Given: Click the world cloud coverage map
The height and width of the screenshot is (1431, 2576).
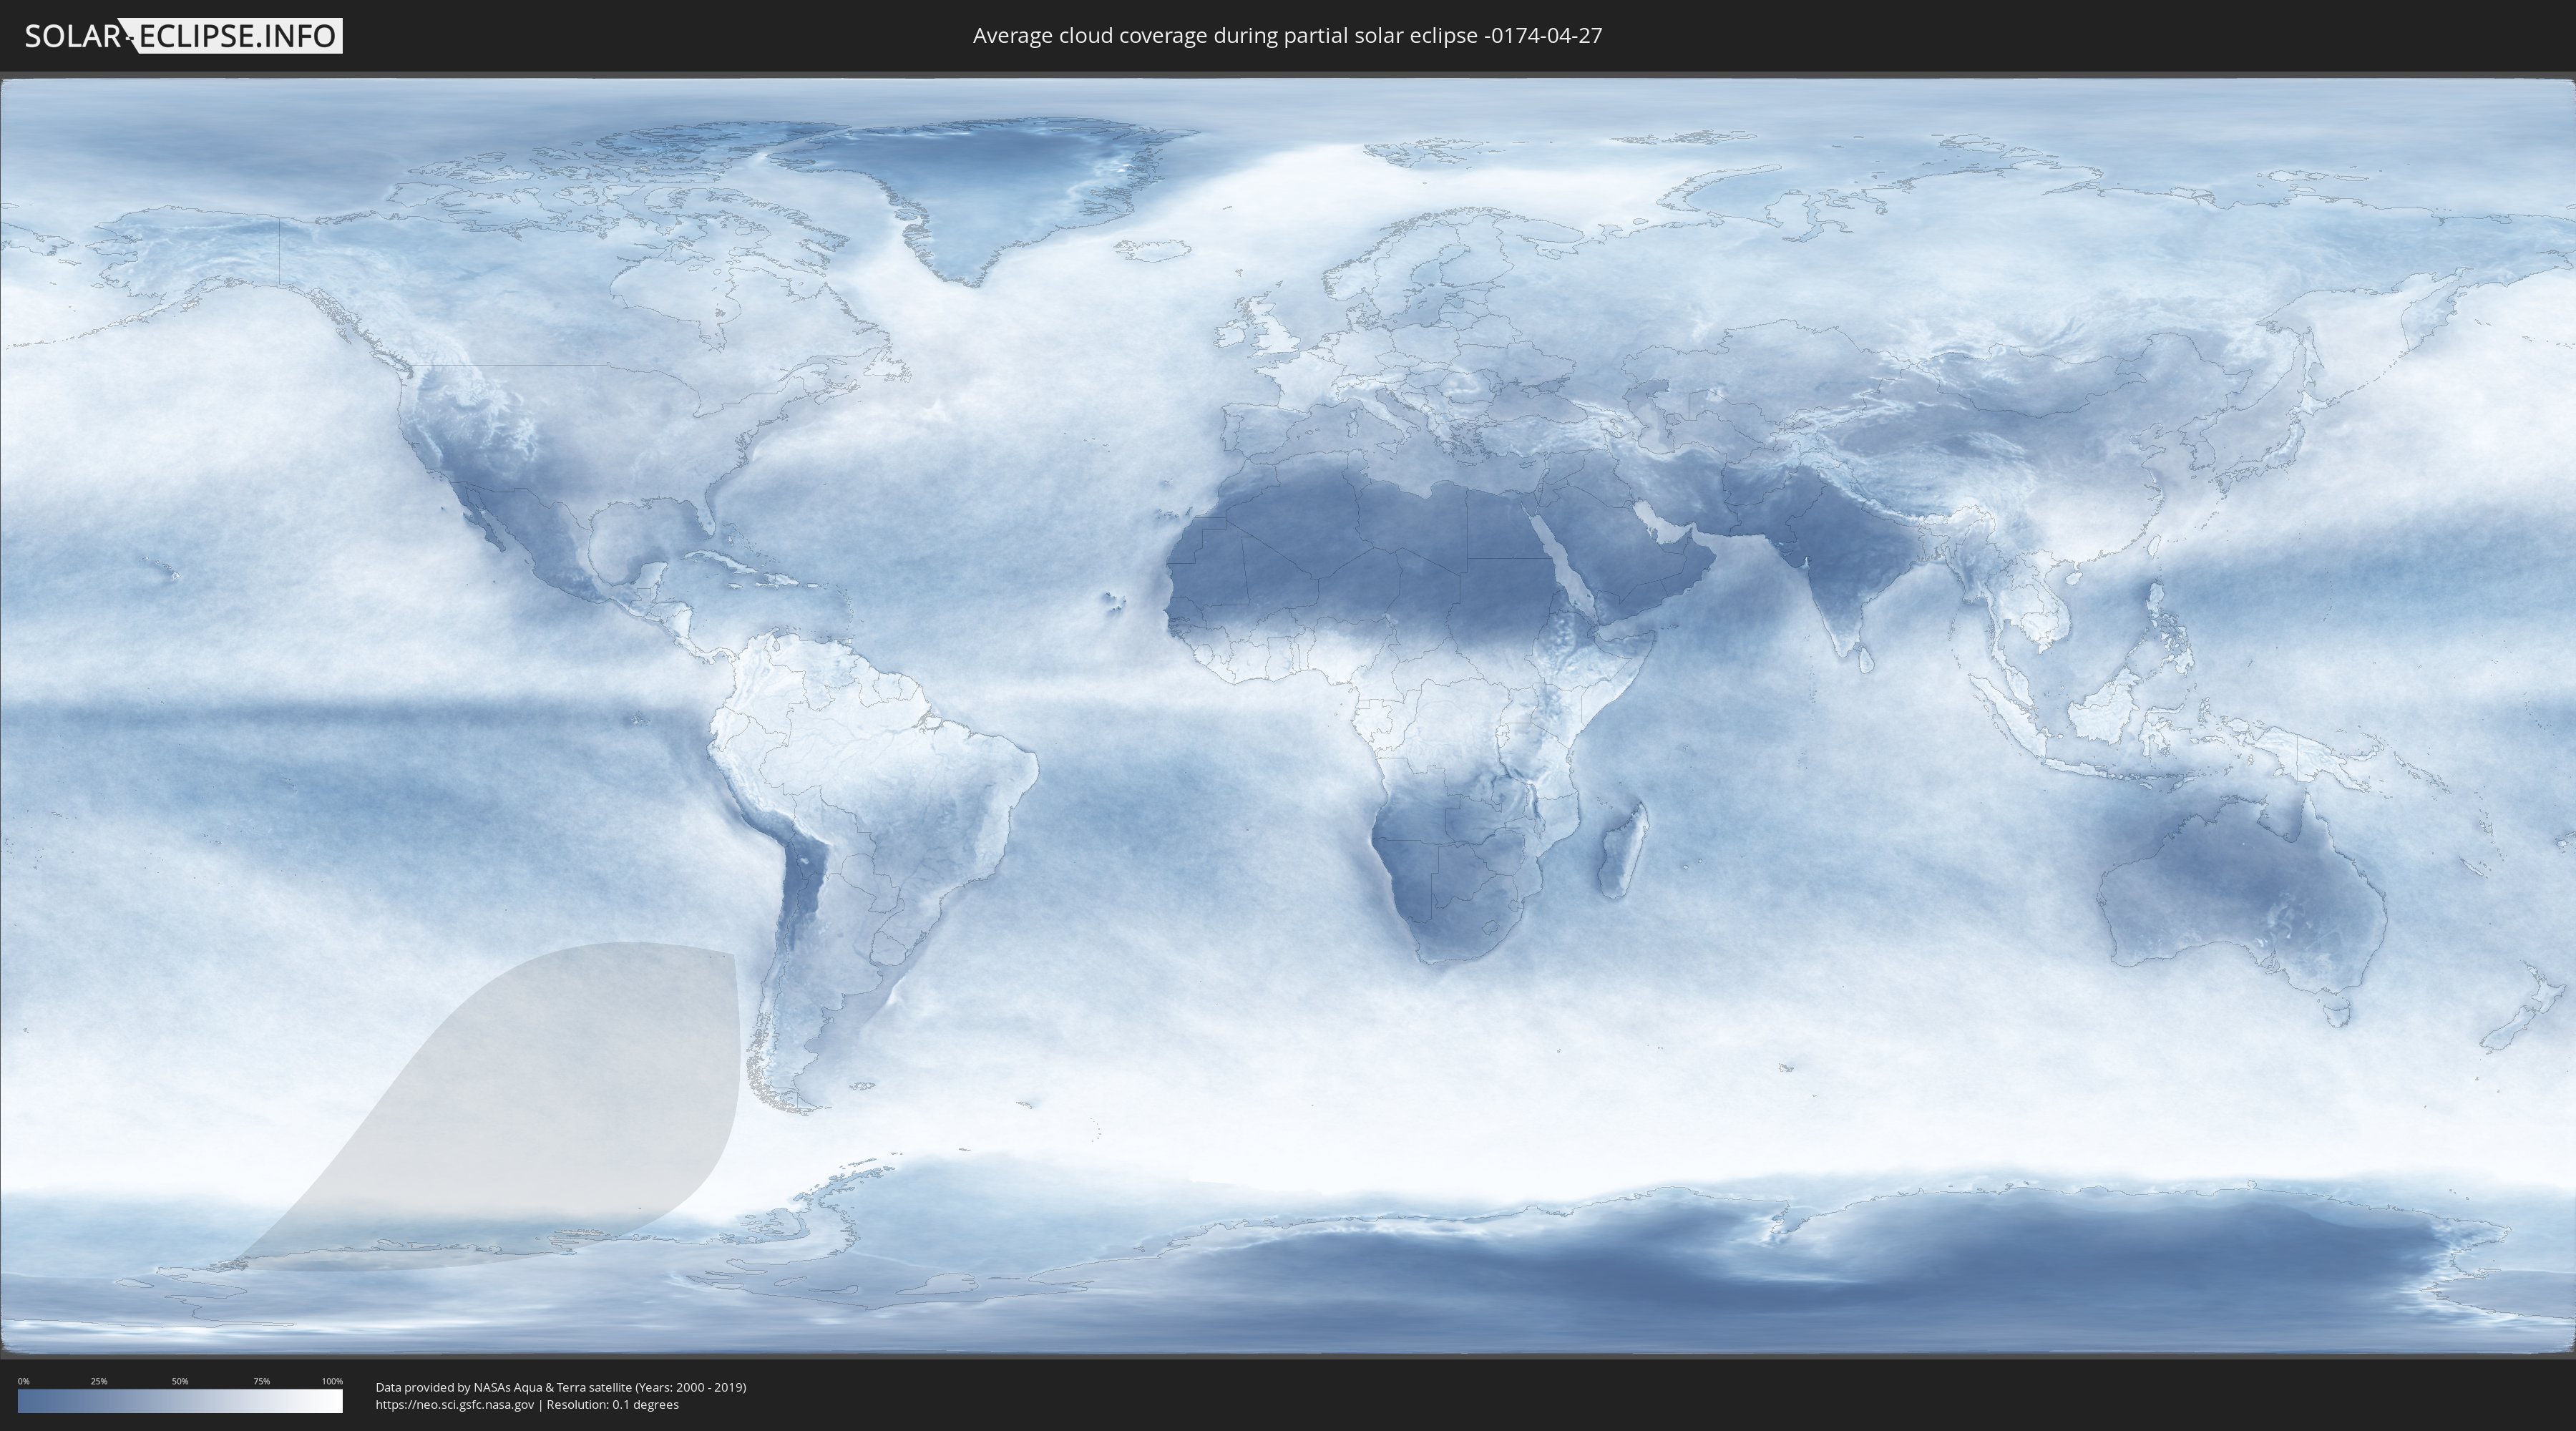Looking at the screenshot, I should click(1288, 716).
